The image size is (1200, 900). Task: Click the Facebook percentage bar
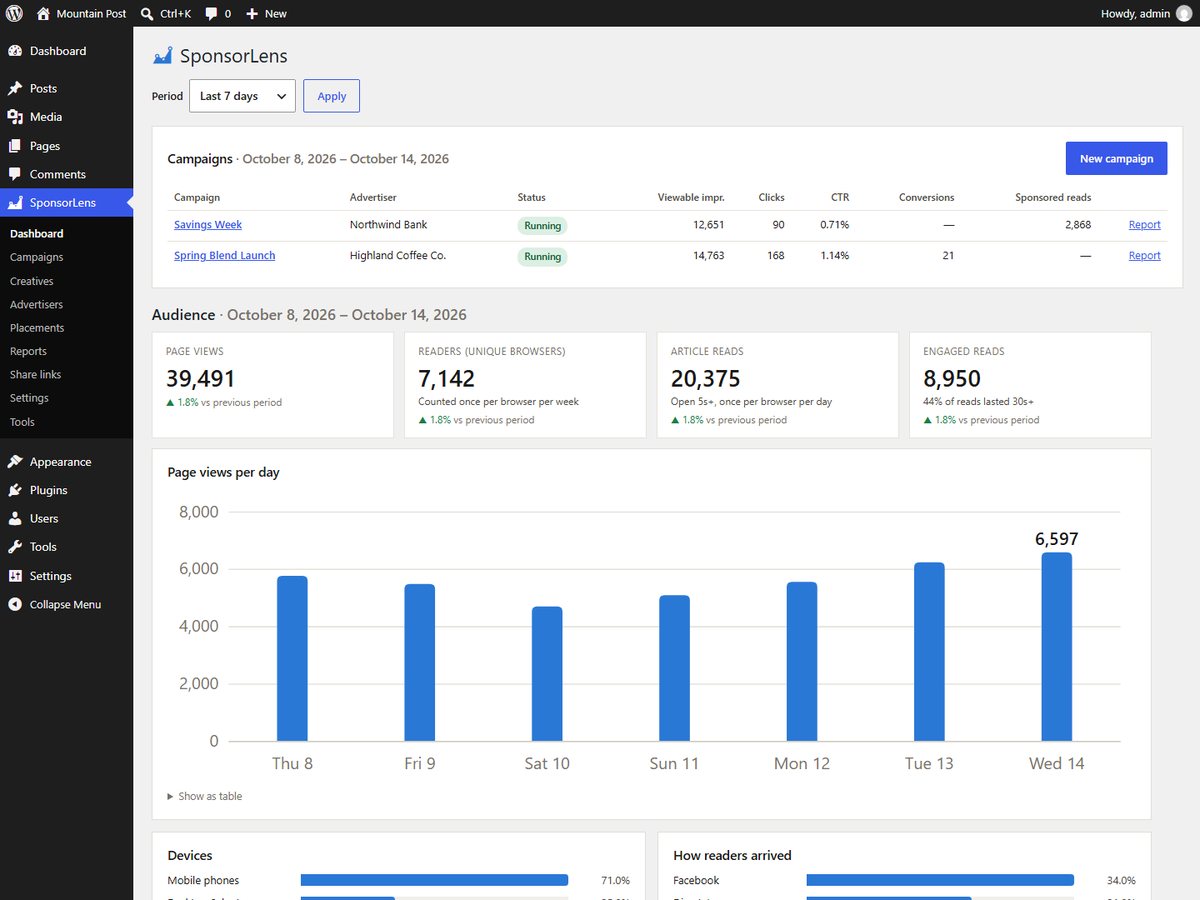tap(940, 880)
